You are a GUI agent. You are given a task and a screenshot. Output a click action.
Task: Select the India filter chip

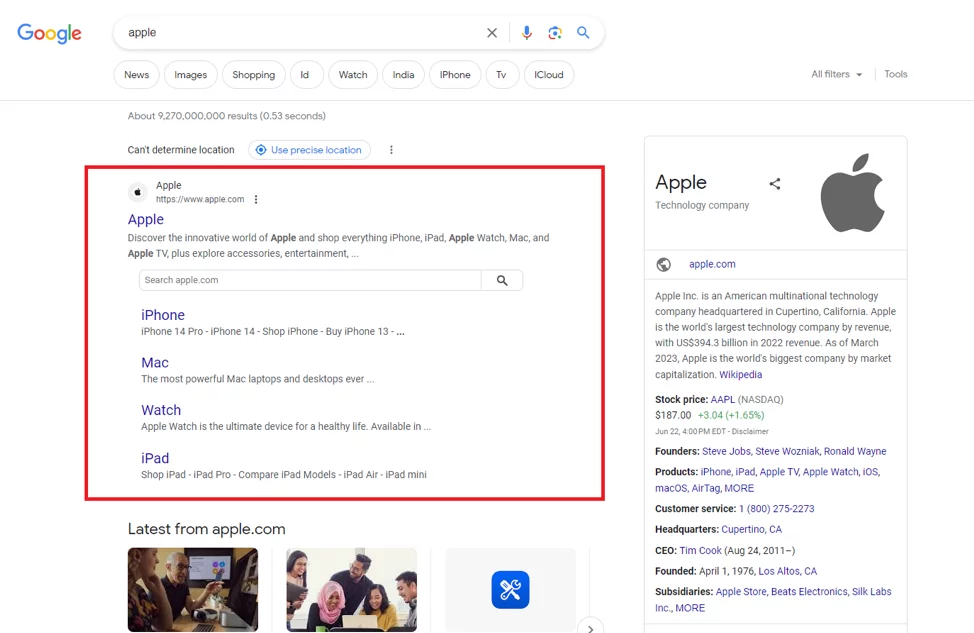[x=403, y=75]
